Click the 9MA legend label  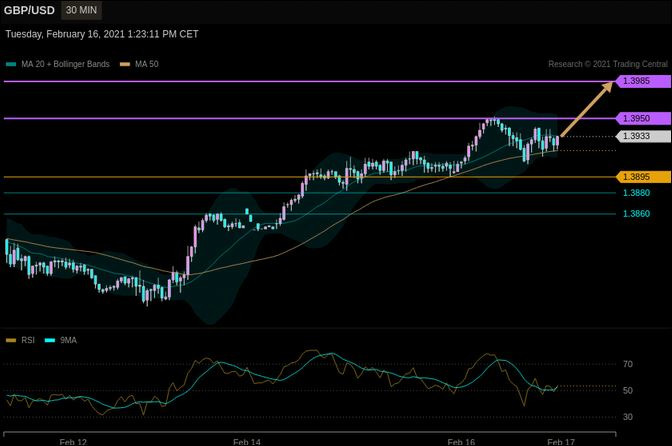point(69,341)
